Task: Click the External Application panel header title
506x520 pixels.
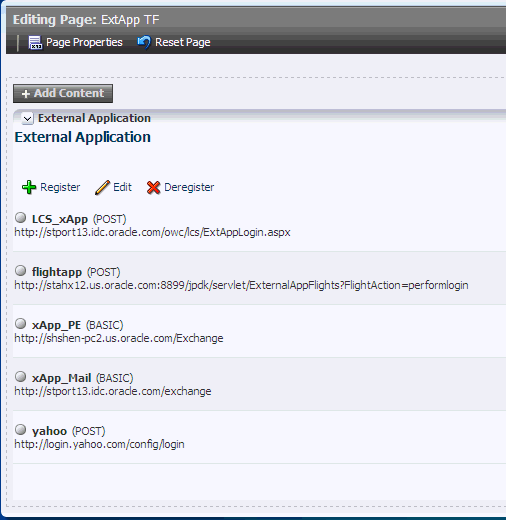Action: [94, 118]
